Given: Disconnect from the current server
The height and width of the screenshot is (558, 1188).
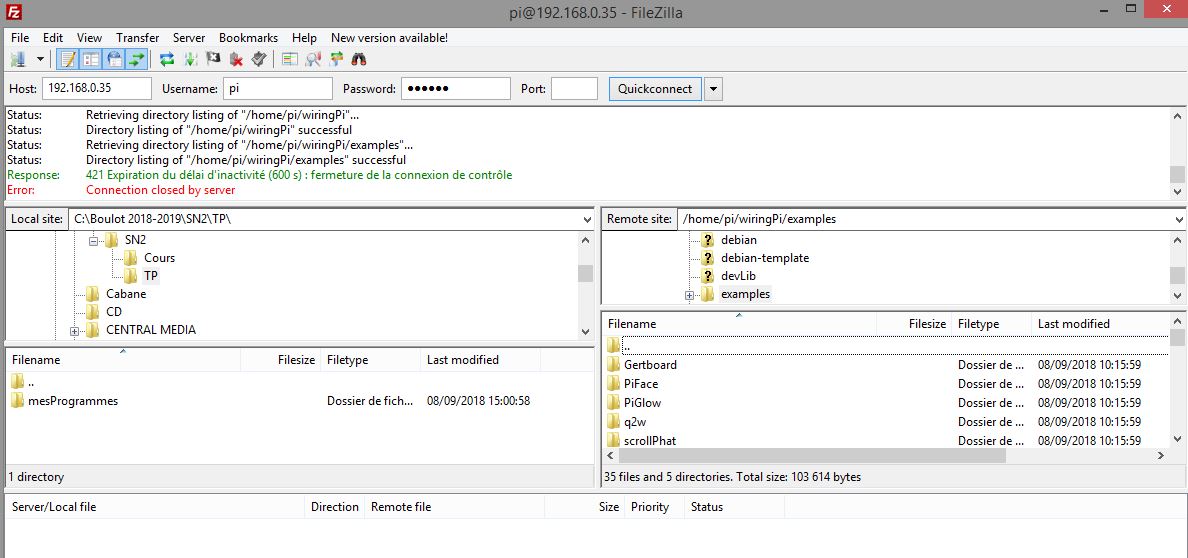Looking at the screenshot, I should click(236, 59).
